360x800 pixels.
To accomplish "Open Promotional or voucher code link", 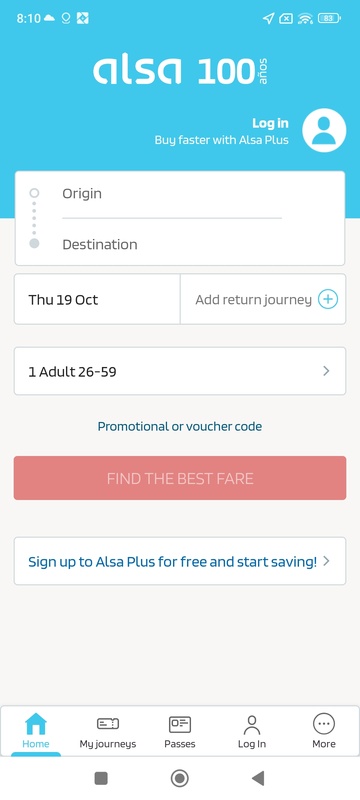I will 180,426.
